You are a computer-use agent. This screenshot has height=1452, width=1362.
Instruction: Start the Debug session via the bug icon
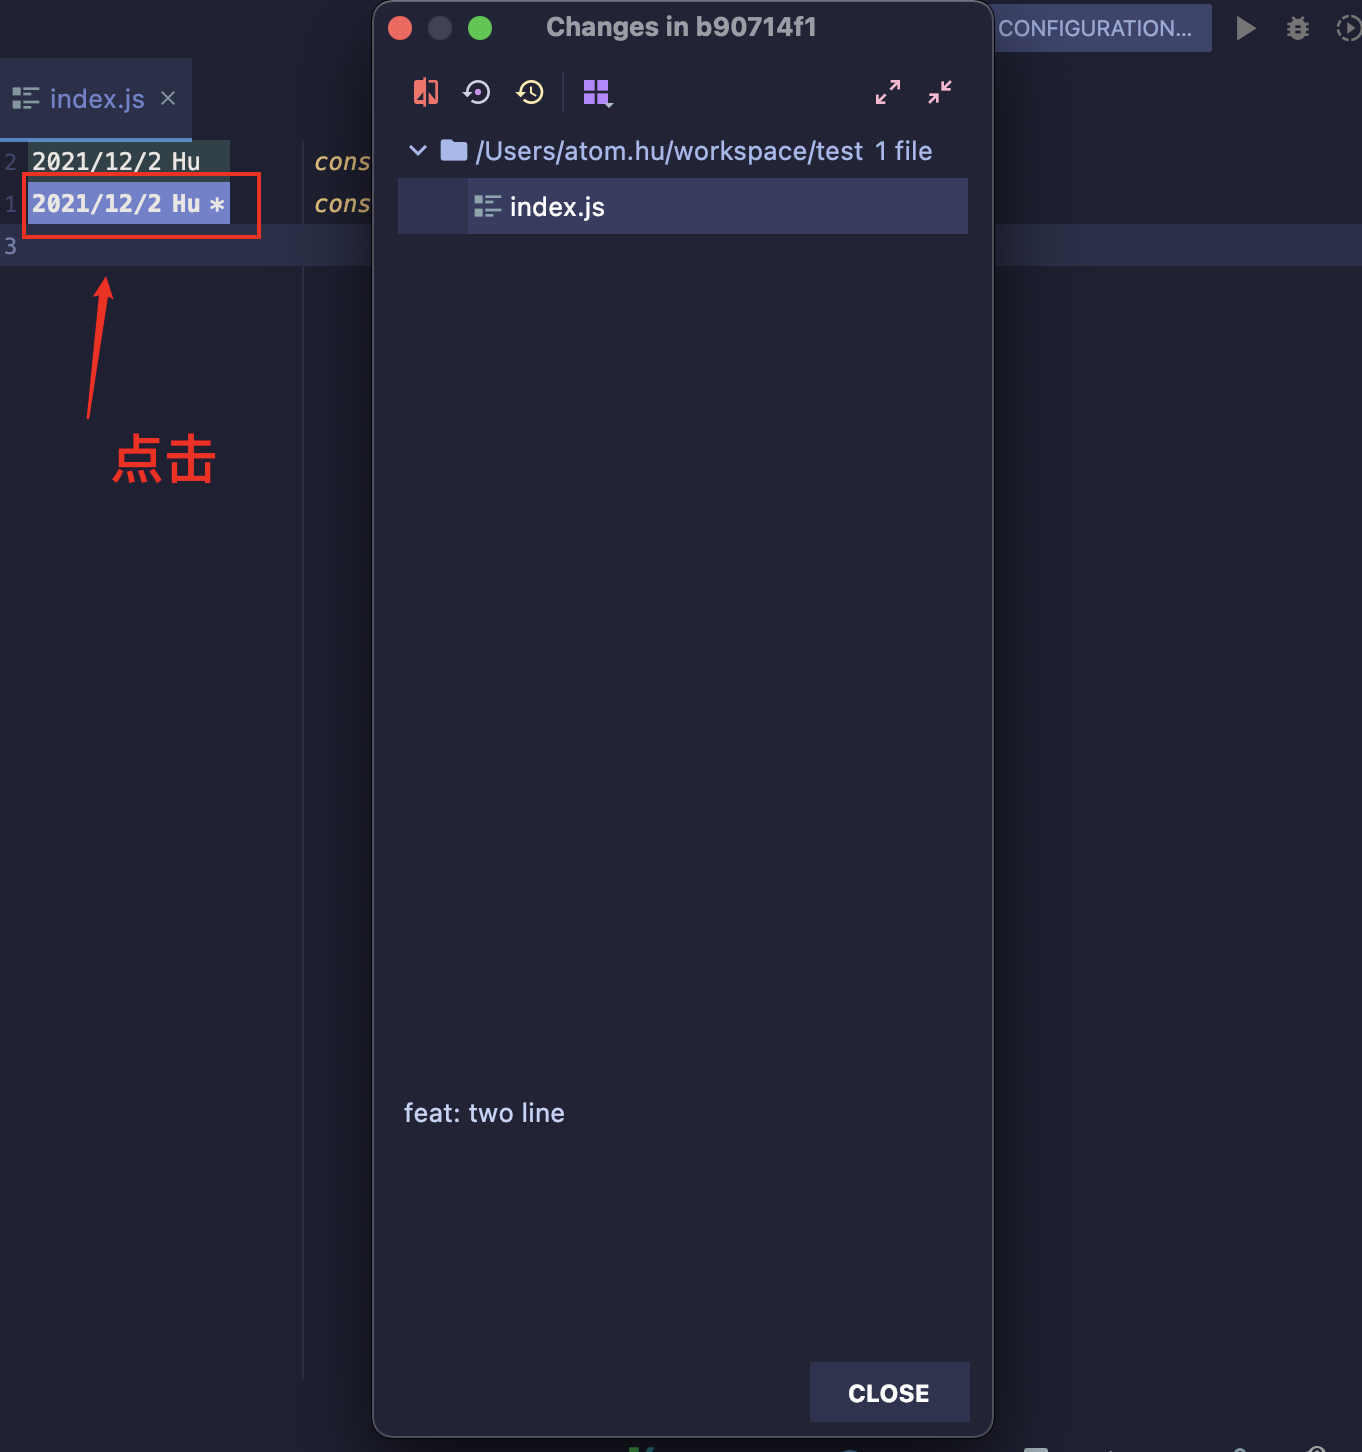click(x=1297, y=28)
